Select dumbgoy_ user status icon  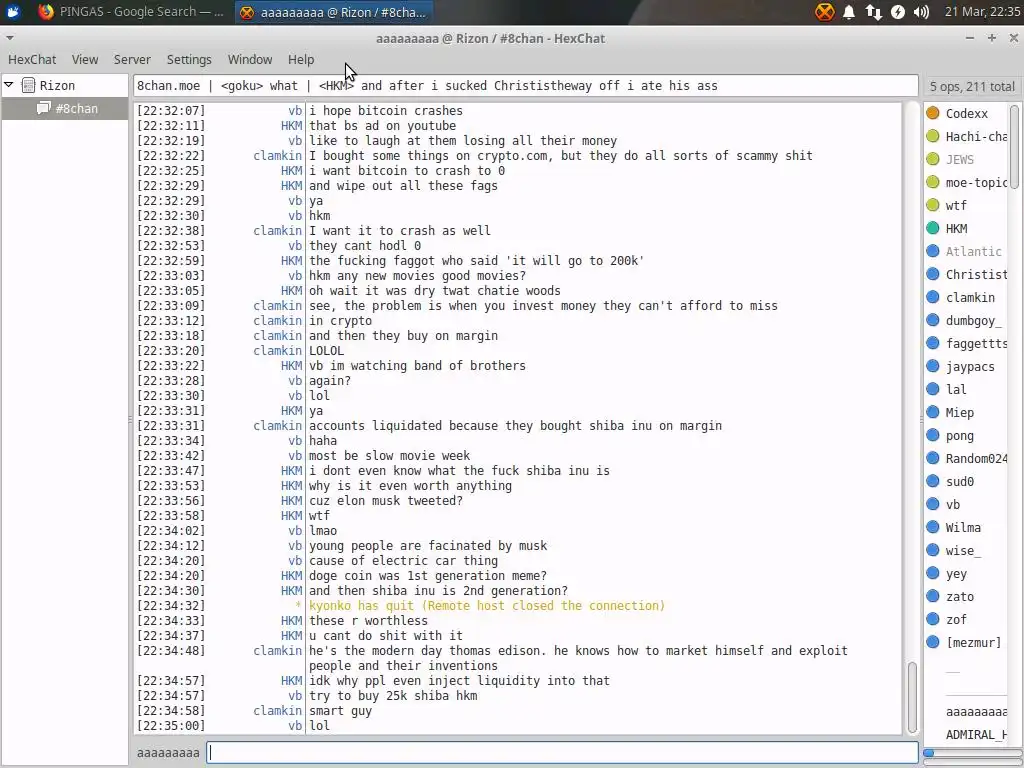933,320
